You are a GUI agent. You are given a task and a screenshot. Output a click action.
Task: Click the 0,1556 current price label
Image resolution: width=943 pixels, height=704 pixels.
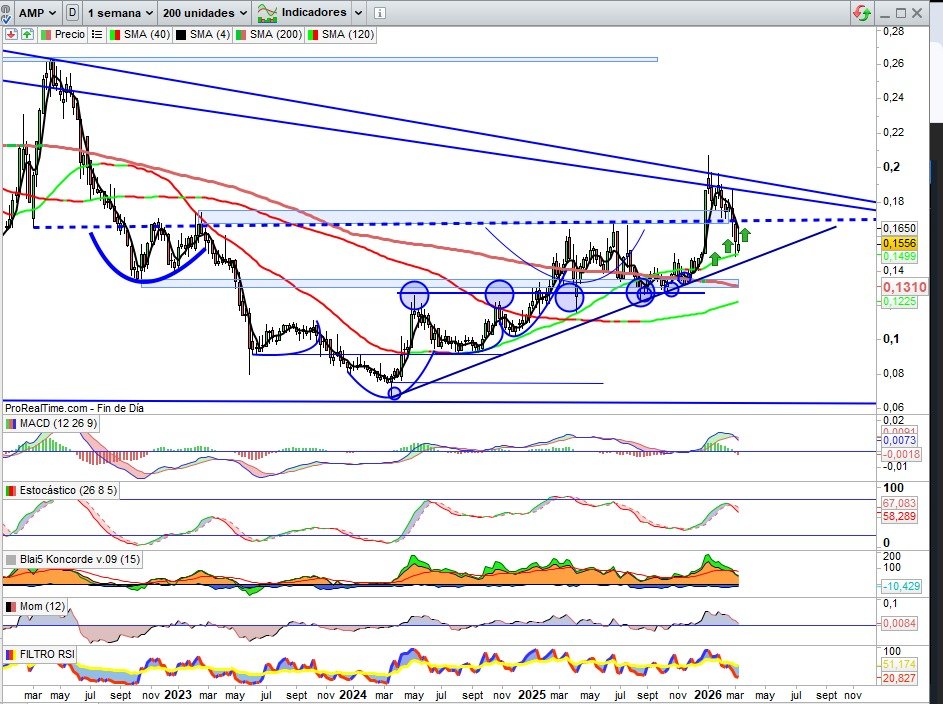click(x=899, y=243)
